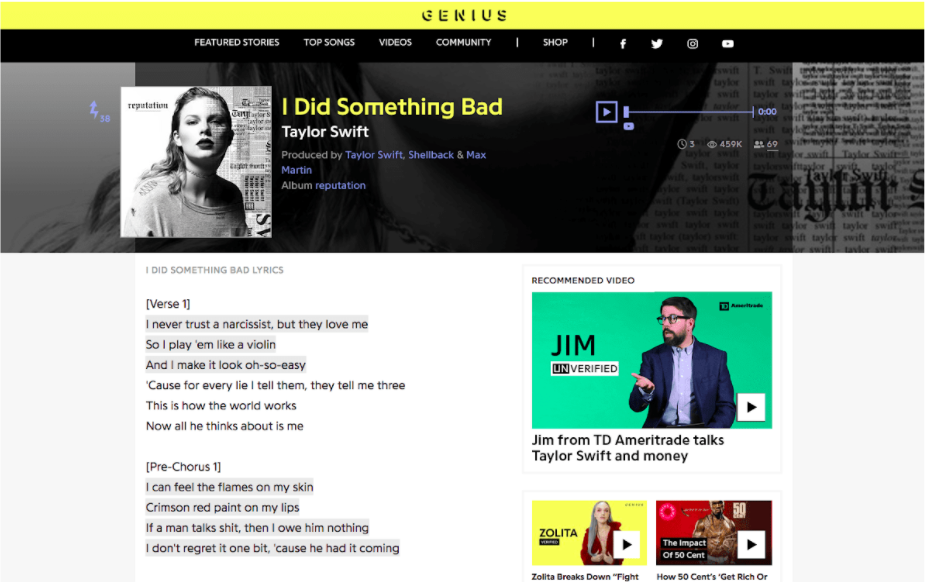Click the page views eye icon
The image size is (926, 583).
tap(712, 144)
